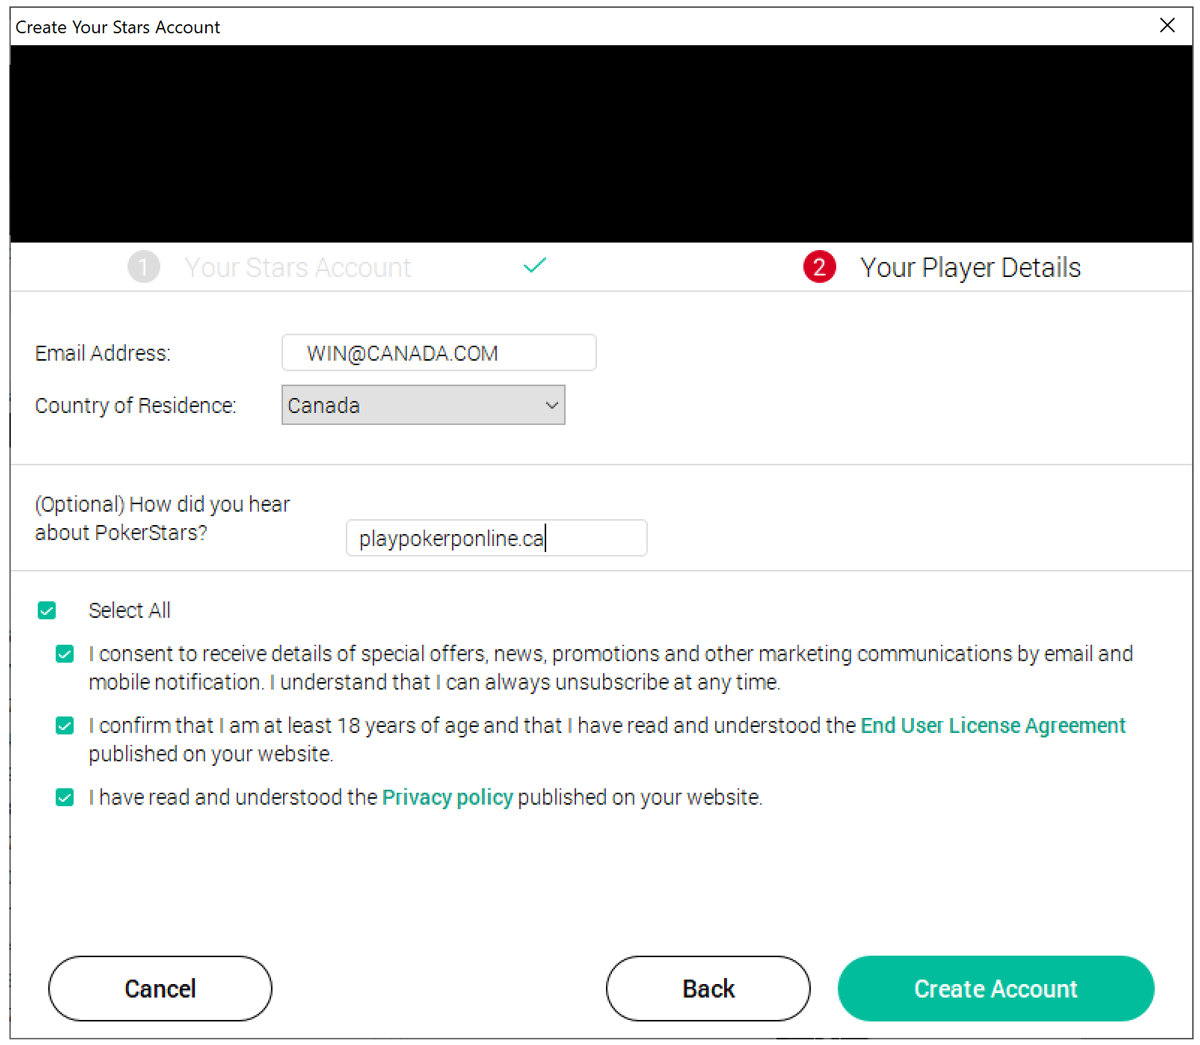This screenshot has width=1200, height=1045.
Task: Toggle the 18 years of age confirmation checkbox
Action: coord(65,726)
